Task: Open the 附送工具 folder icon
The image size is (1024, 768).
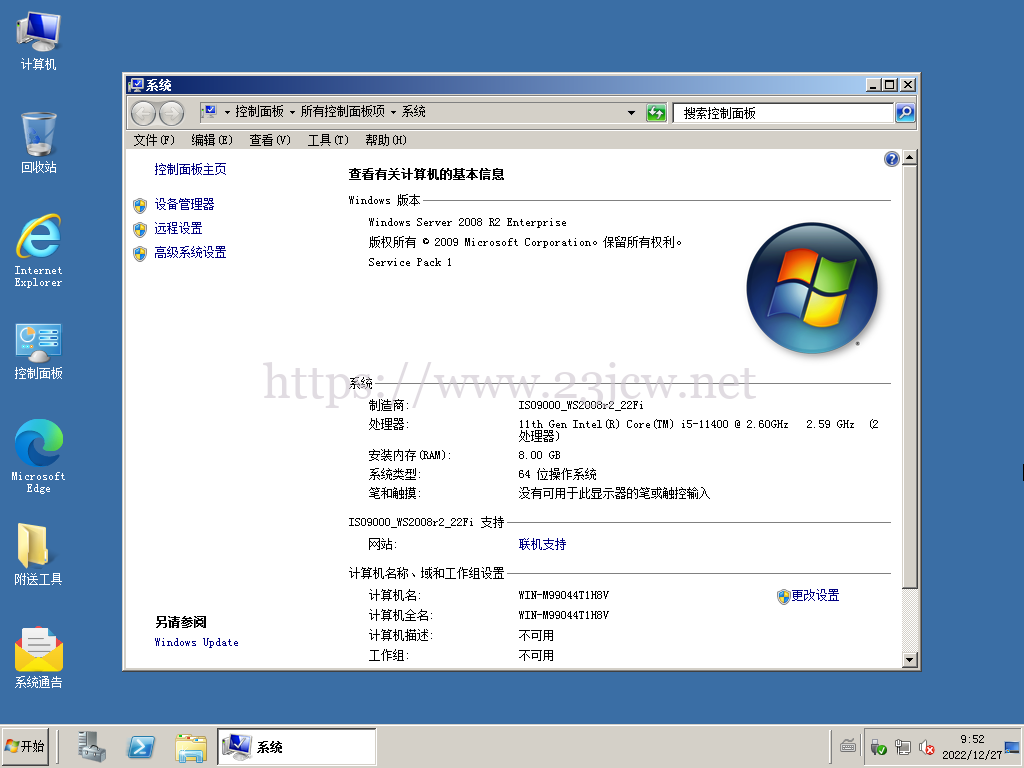Action: [x=39, y=554]
